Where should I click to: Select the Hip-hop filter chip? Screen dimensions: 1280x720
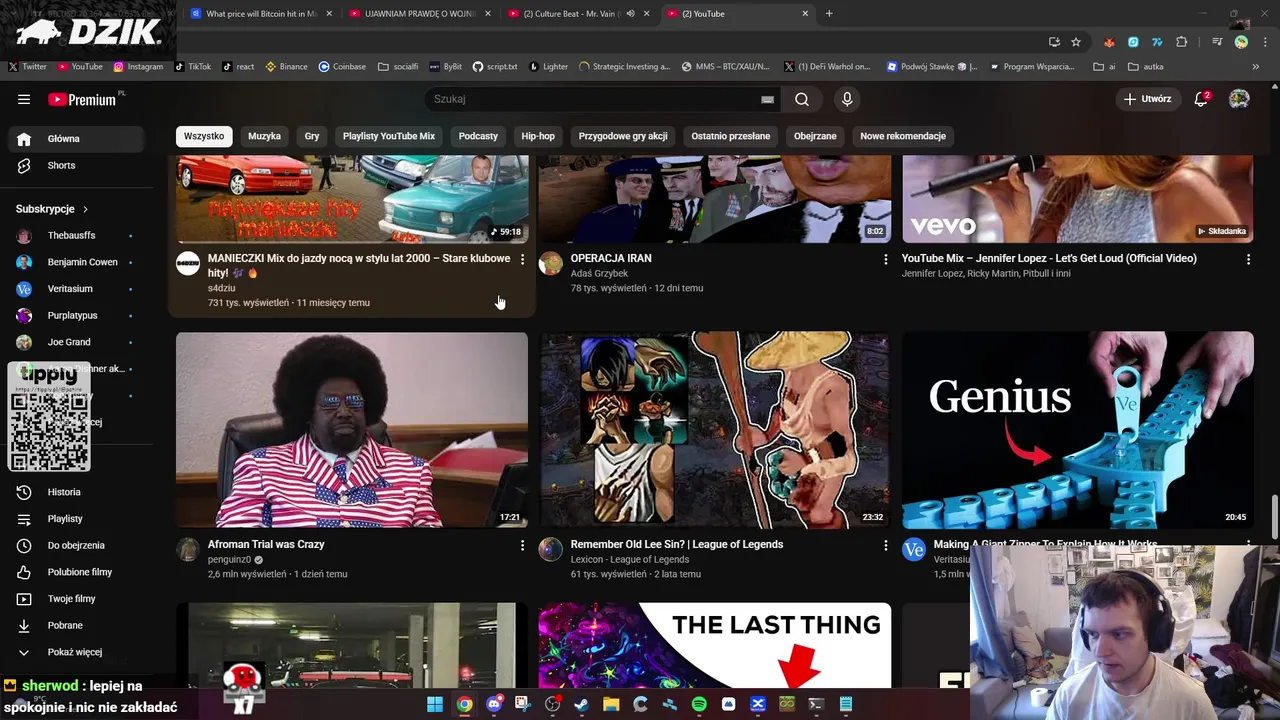(538, 136)
